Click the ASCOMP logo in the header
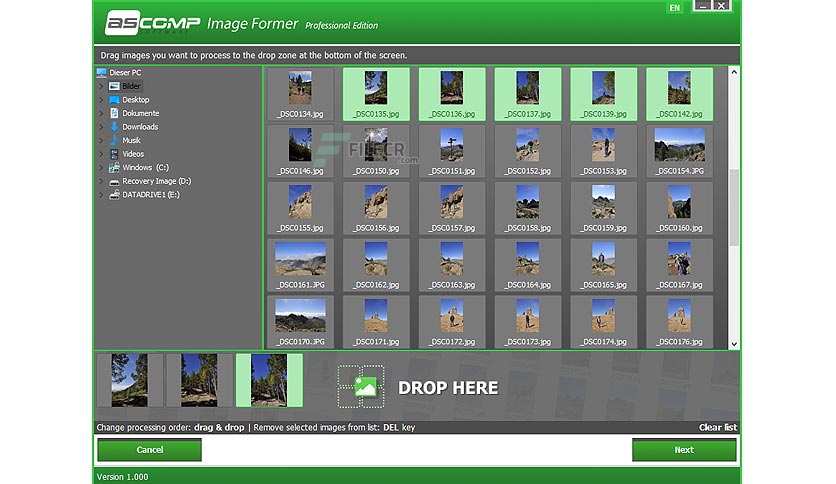 click(152, 23)
